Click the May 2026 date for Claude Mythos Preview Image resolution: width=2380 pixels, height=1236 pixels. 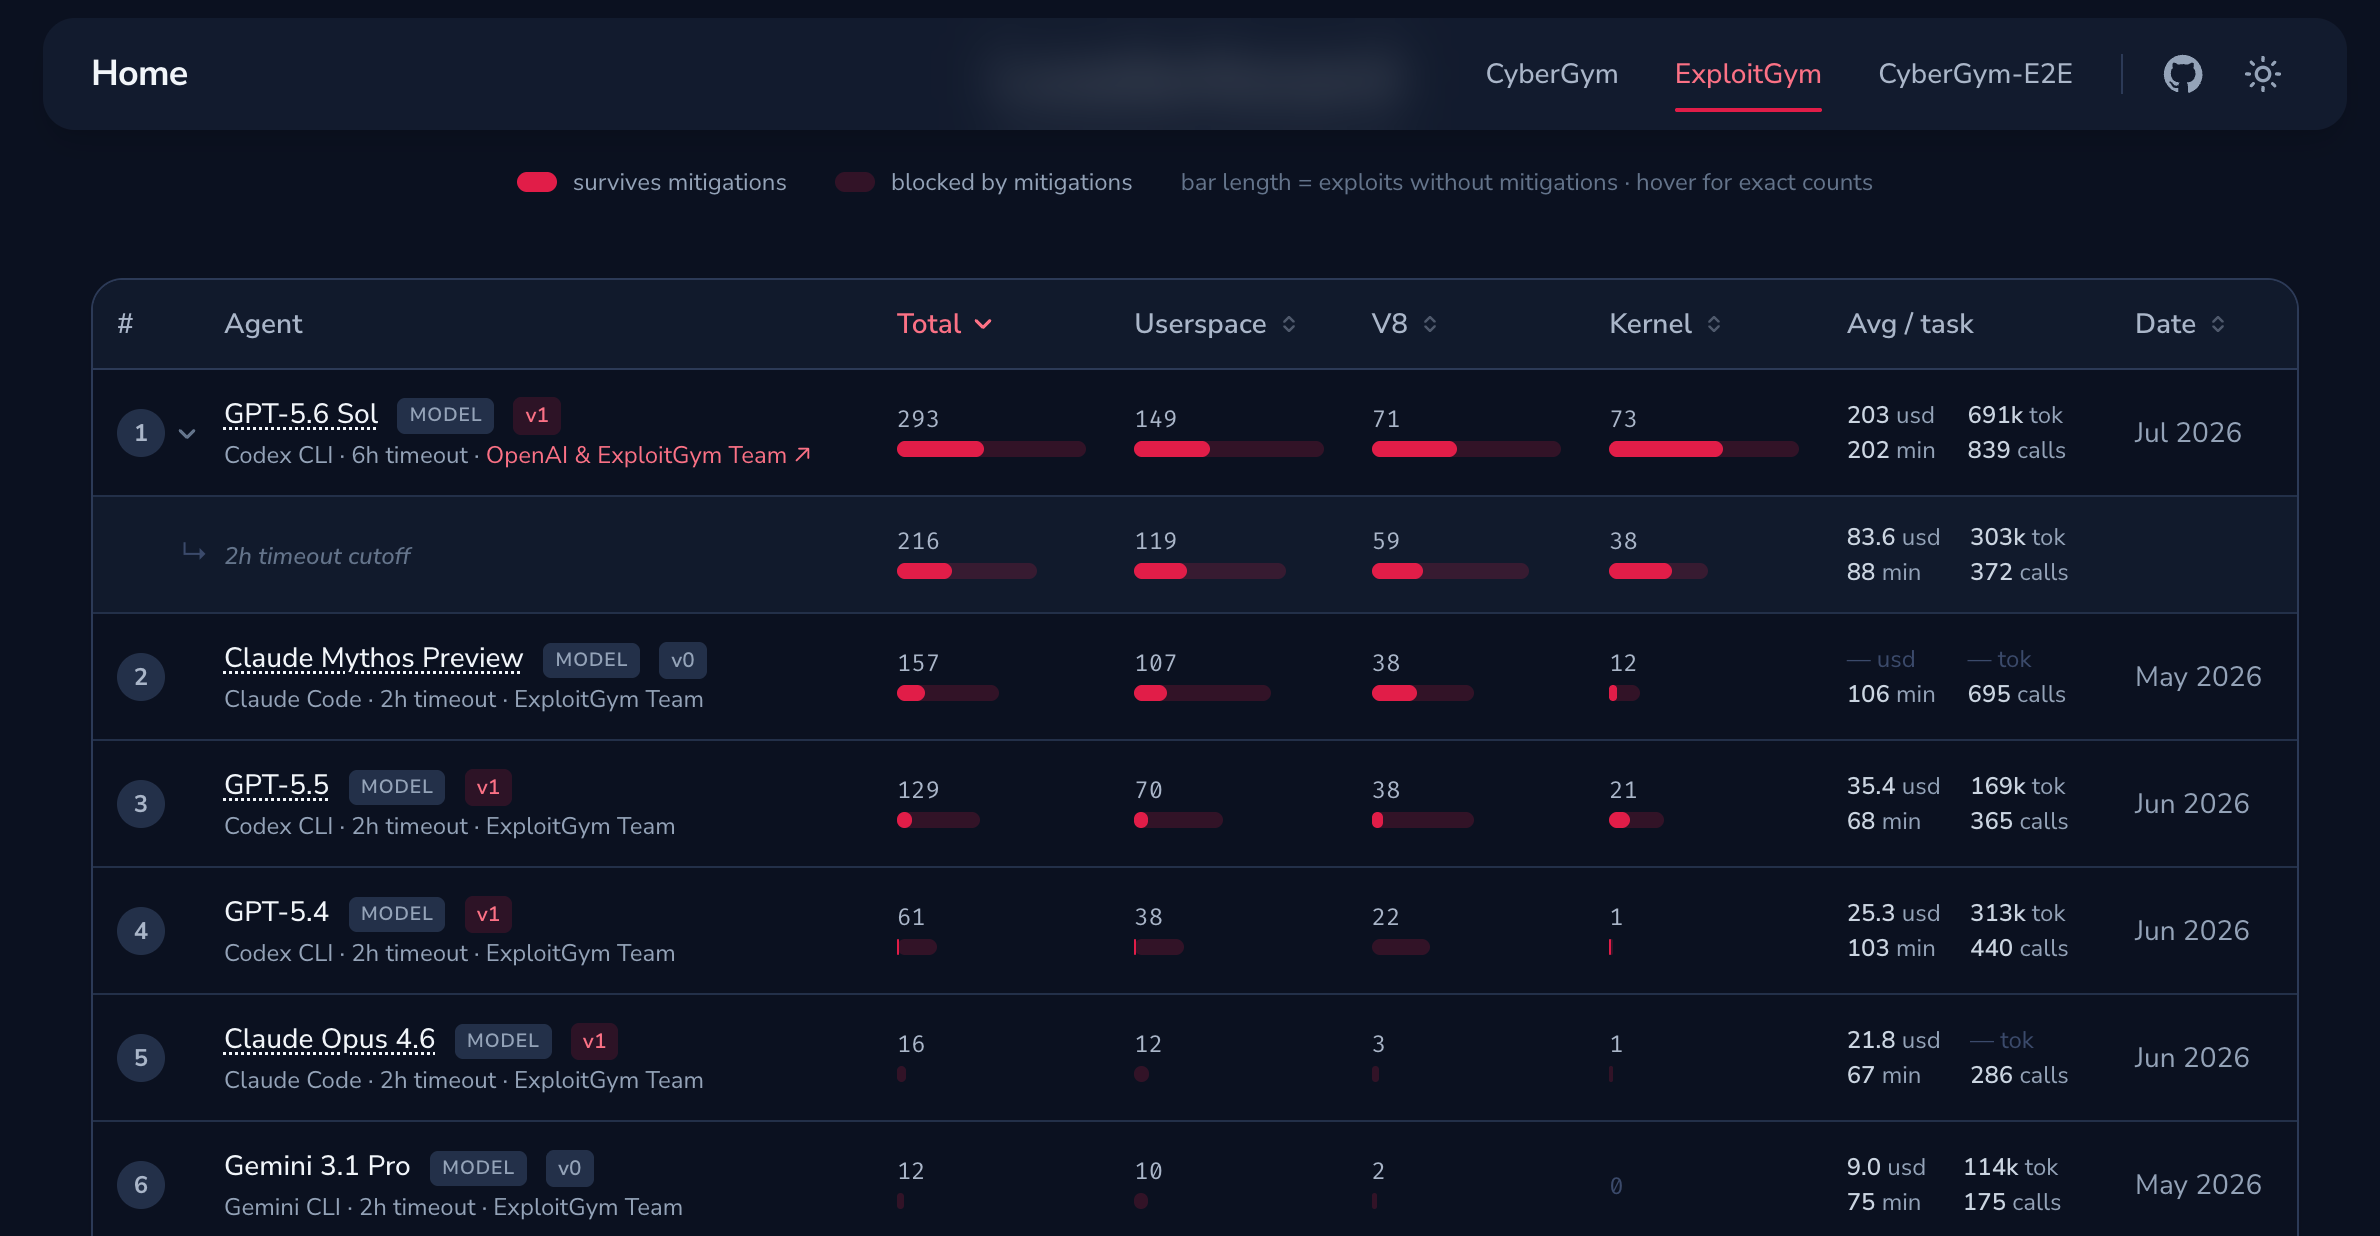tap(2198, 676)
